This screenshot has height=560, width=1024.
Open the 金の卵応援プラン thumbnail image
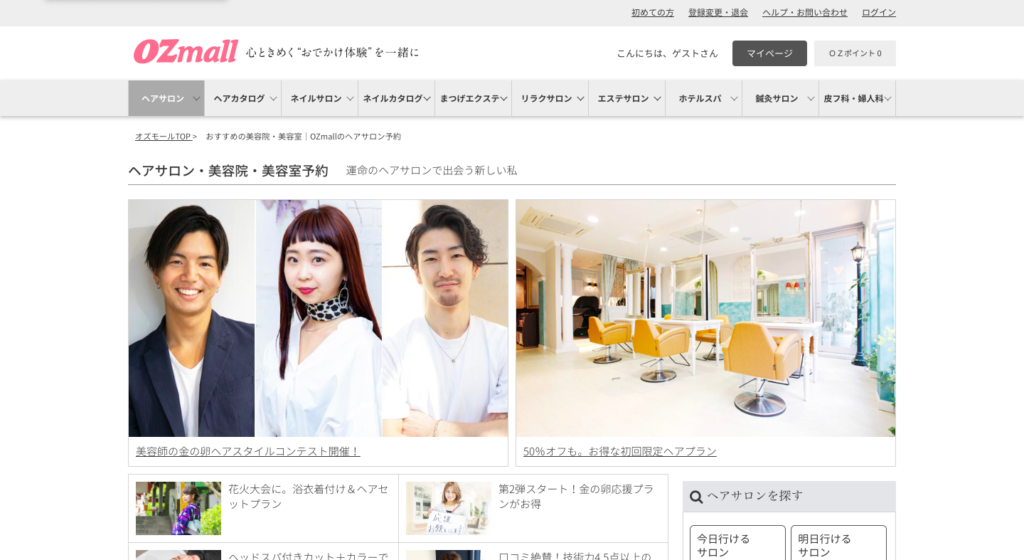coord(449,508)
